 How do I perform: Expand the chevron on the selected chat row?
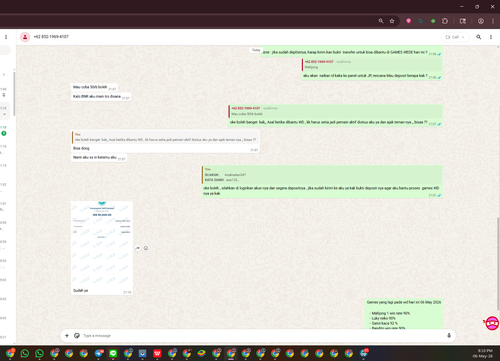coord(4,114)
